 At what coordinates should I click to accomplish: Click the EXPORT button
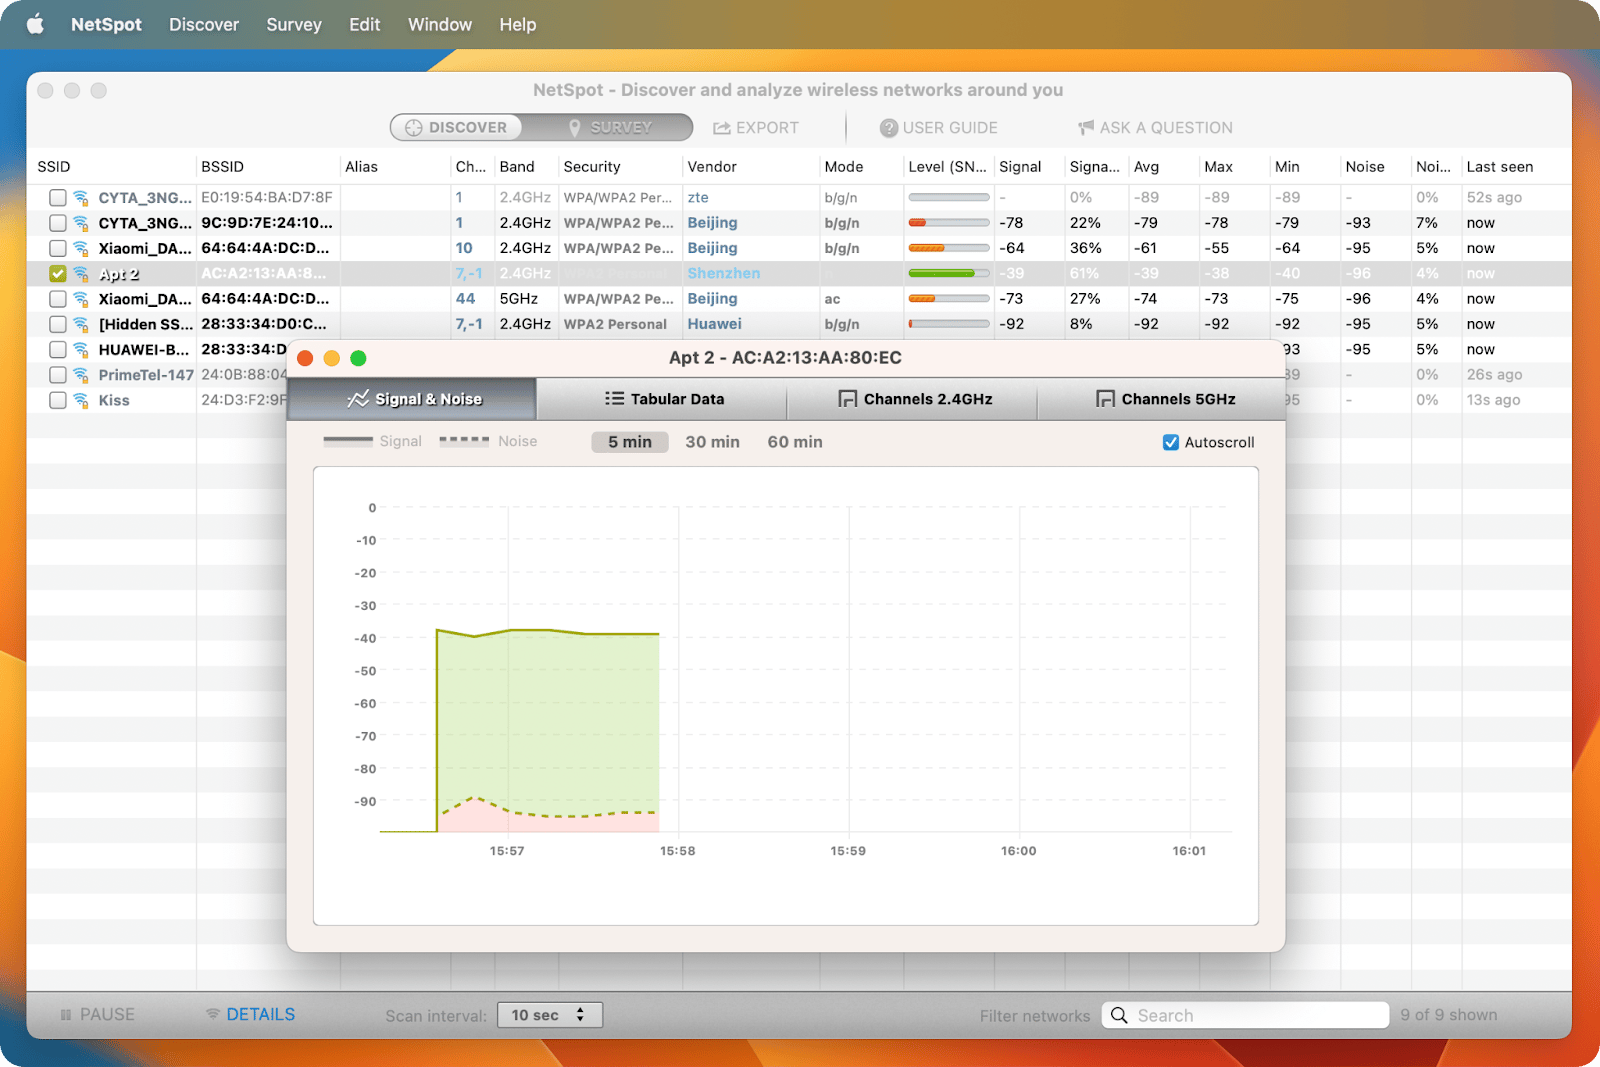coord(756,128)
